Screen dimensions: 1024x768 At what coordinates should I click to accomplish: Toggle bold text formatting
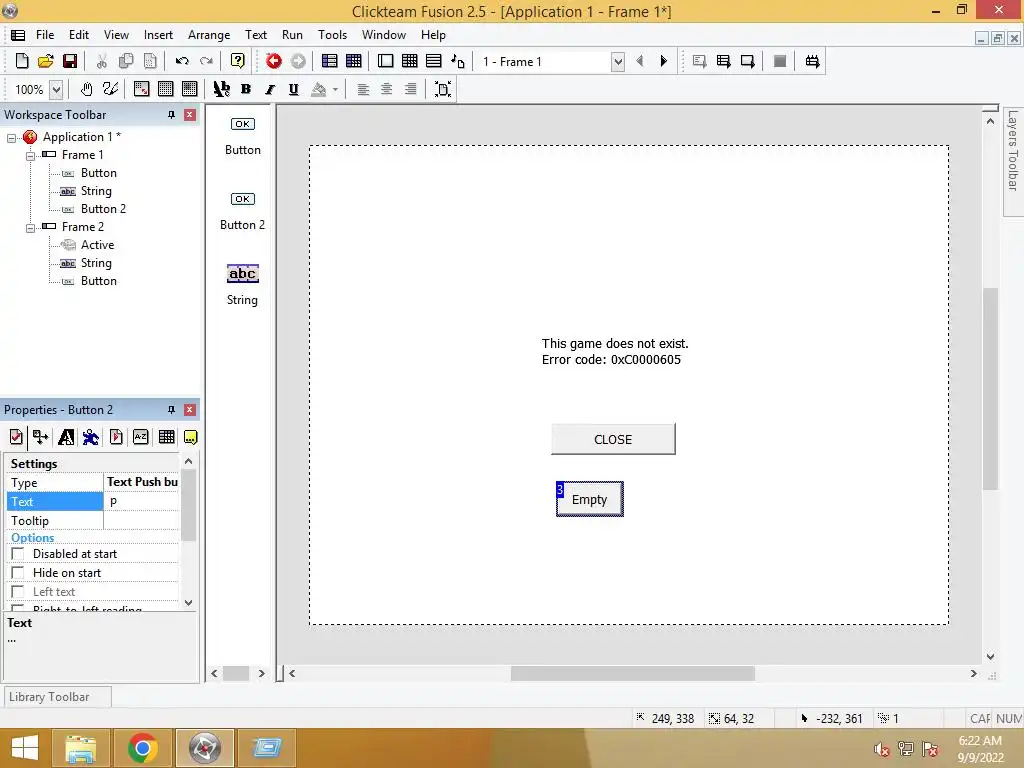point(246,89)
